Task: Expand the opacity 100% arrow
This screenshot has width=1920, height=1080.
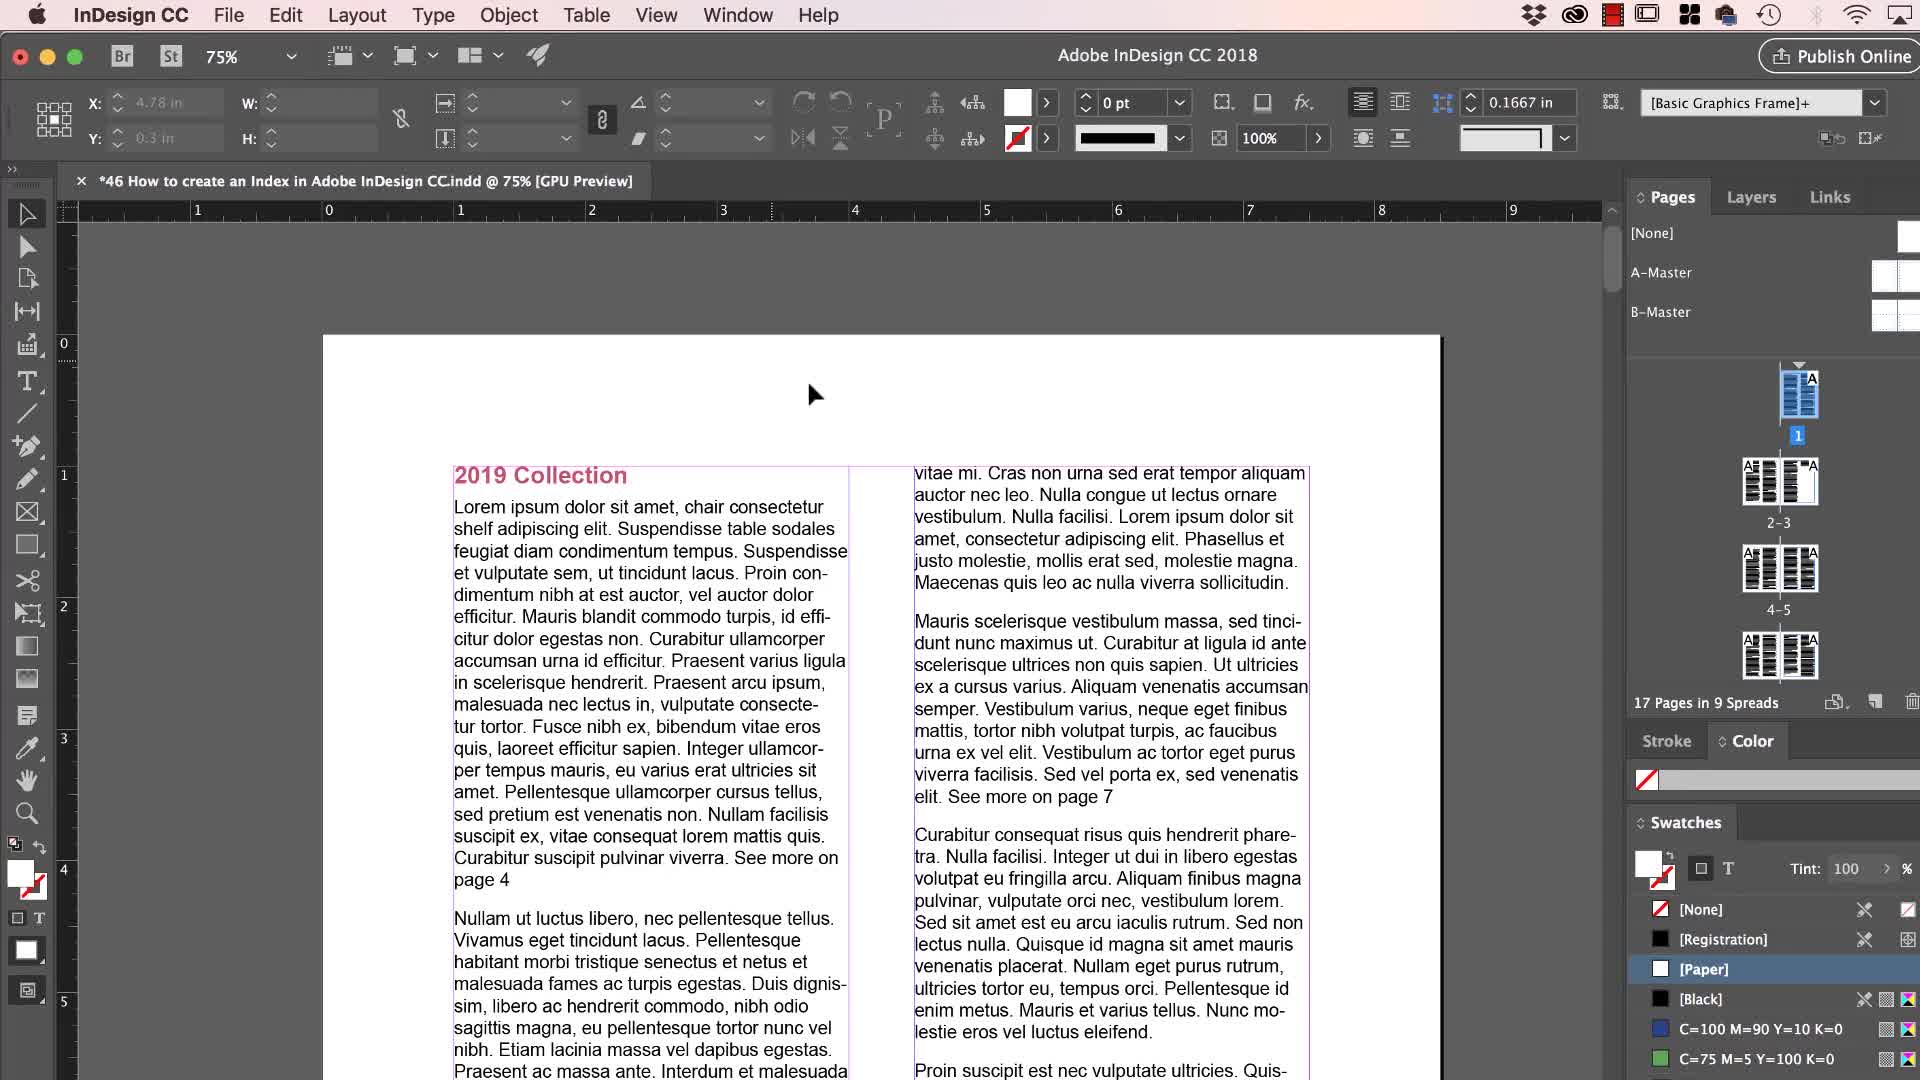Action: pyautogui.click(x=1319, y=138)
